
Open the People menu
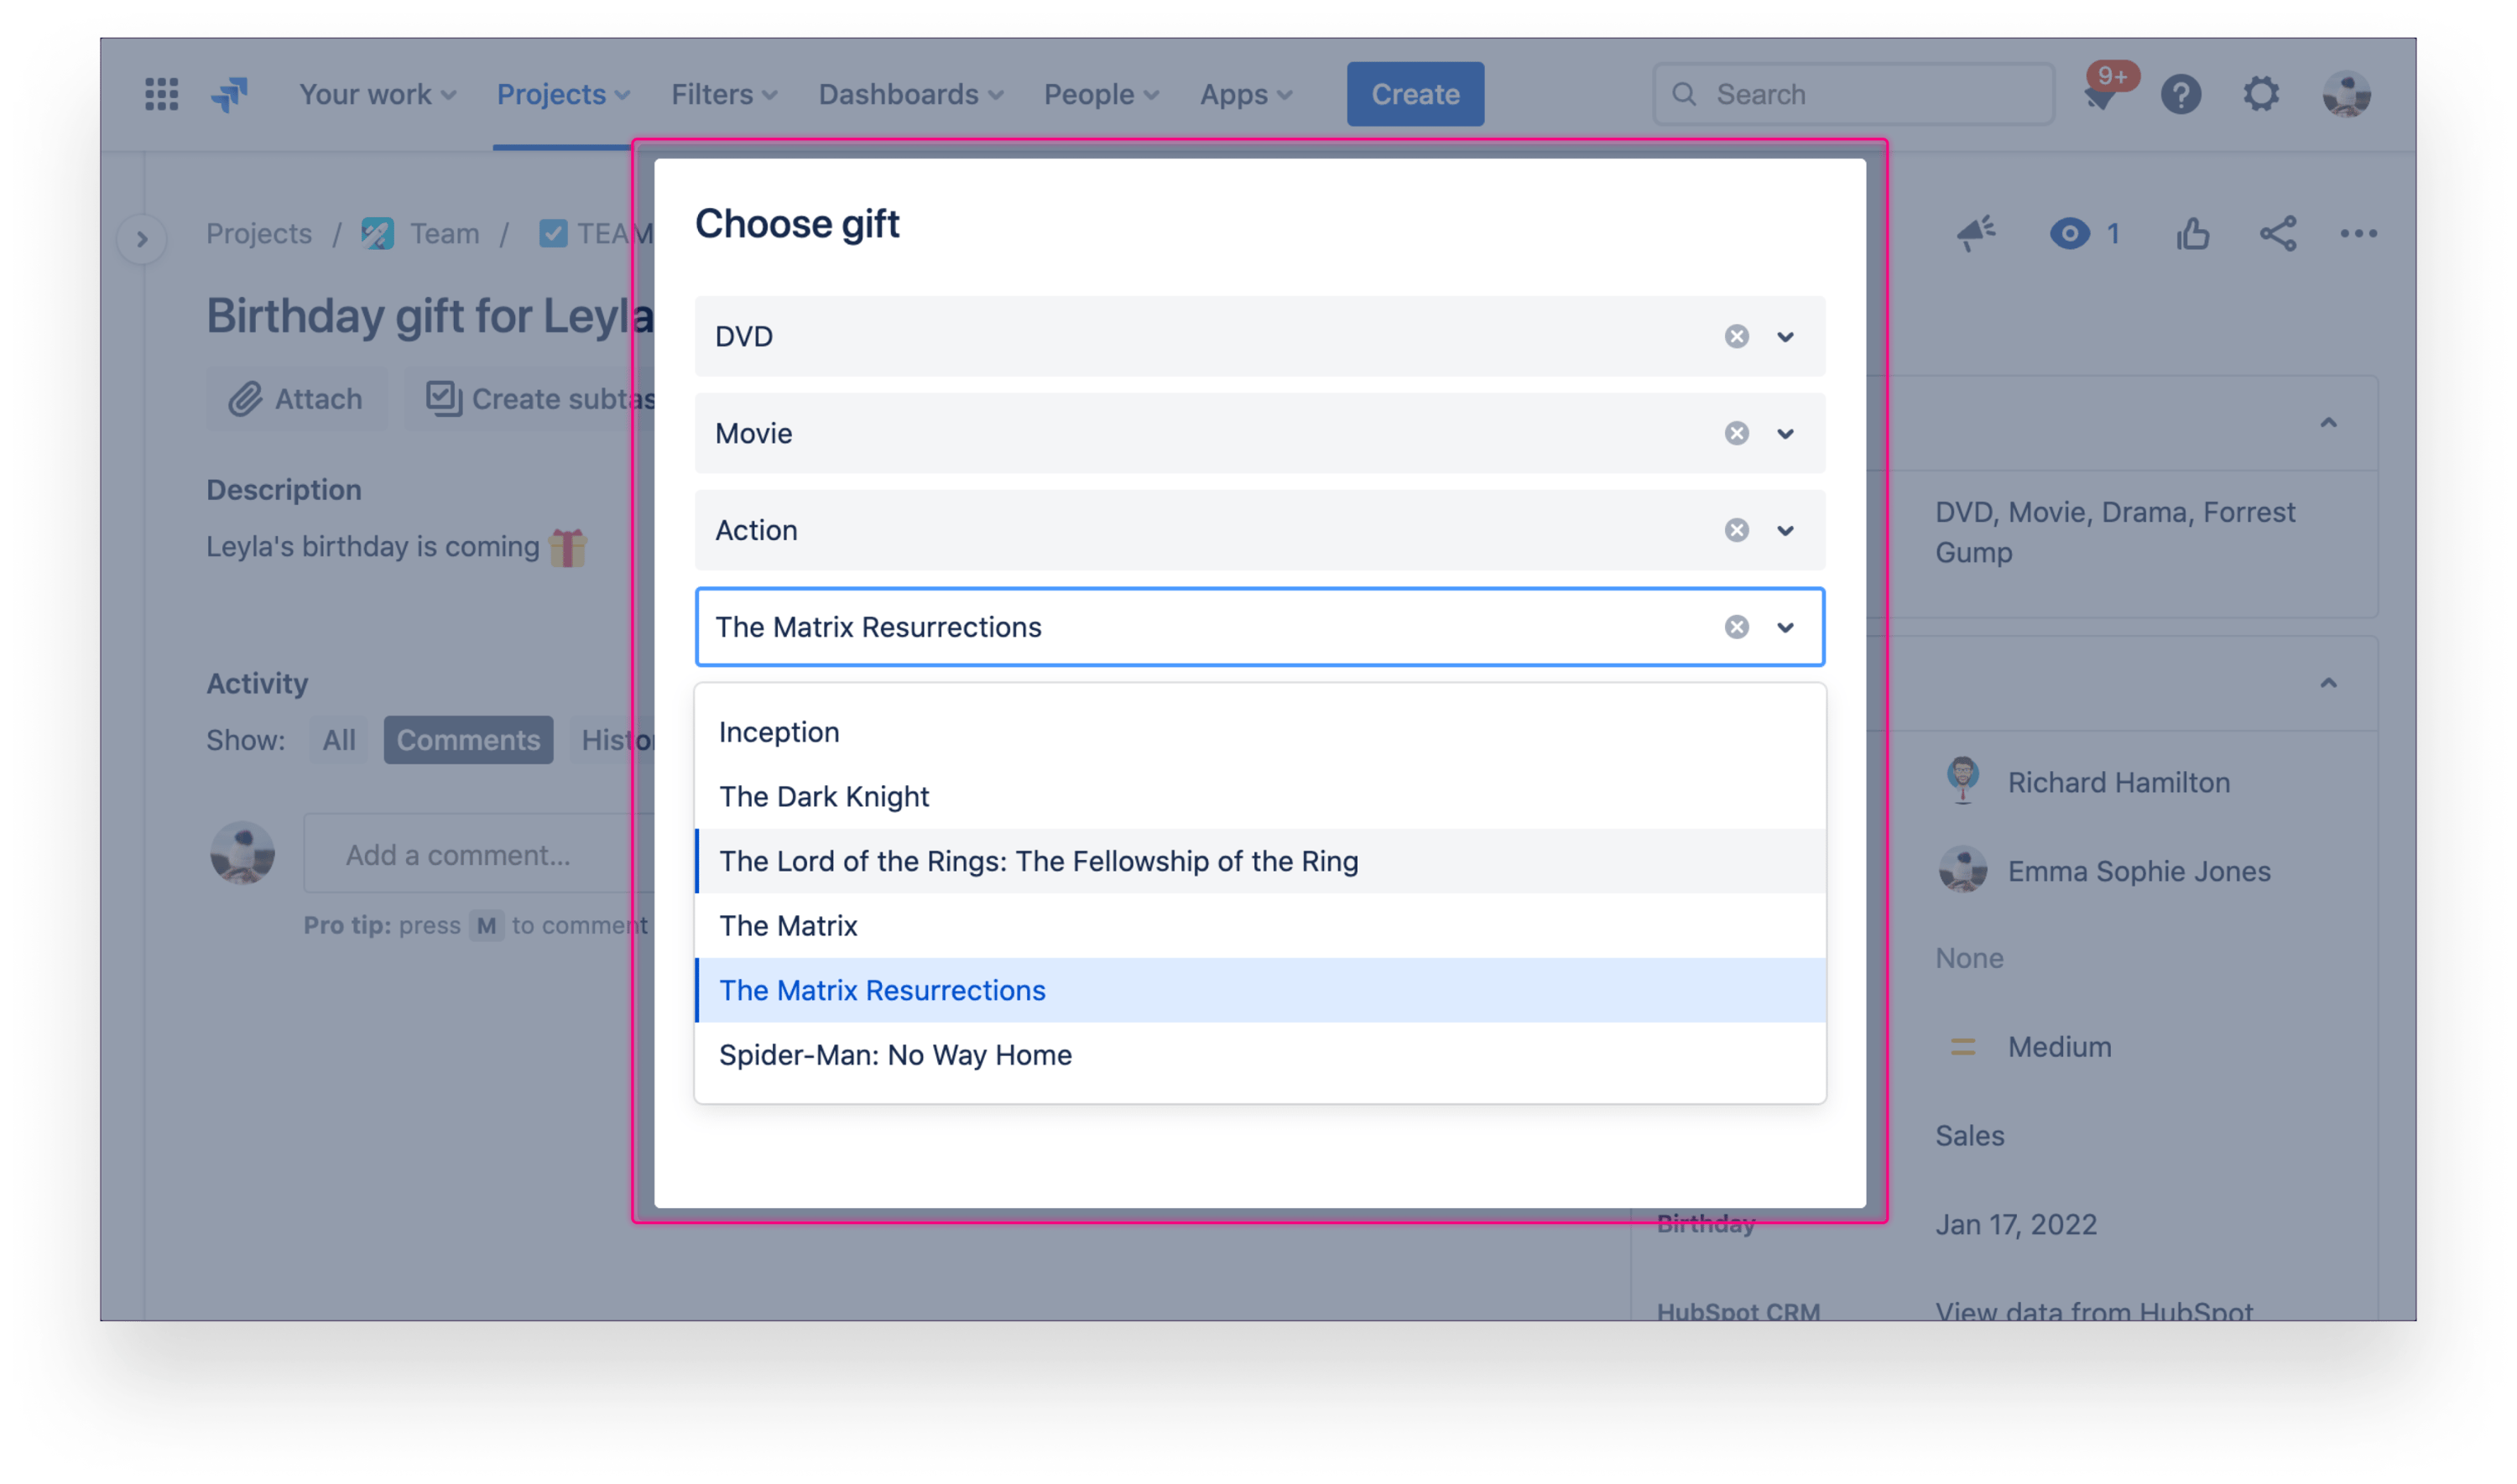click(1101, 94)
